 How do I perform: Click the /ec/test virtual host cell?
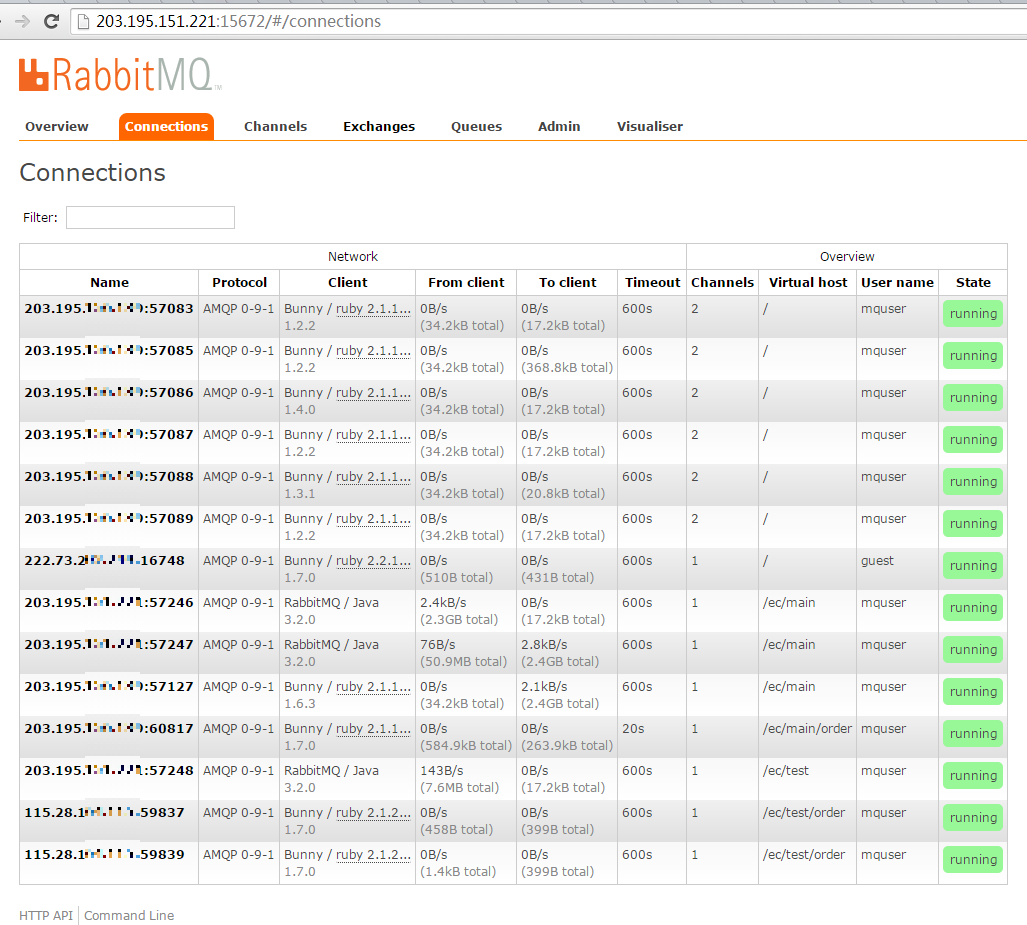[785, 770]
